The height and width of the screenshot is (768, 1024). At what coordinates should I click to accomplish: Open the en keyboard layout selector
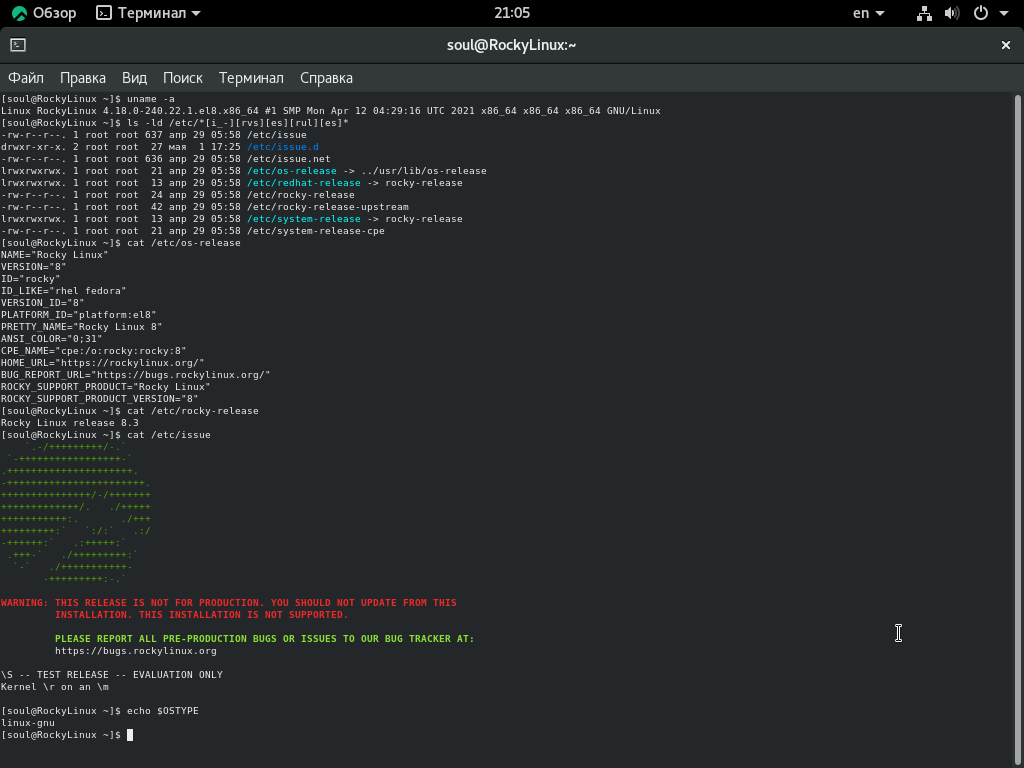(x=869, y=13)
